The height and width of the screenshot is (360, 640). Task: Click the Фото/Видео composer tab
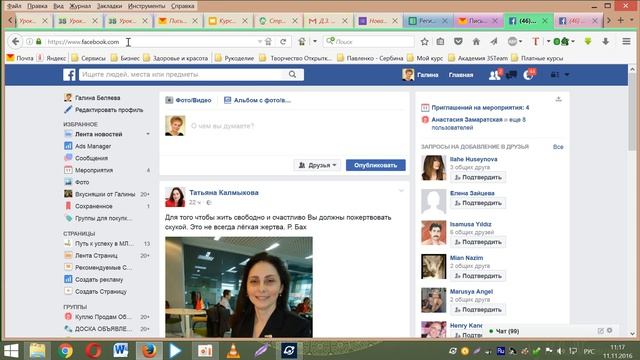tap(188, 100)
